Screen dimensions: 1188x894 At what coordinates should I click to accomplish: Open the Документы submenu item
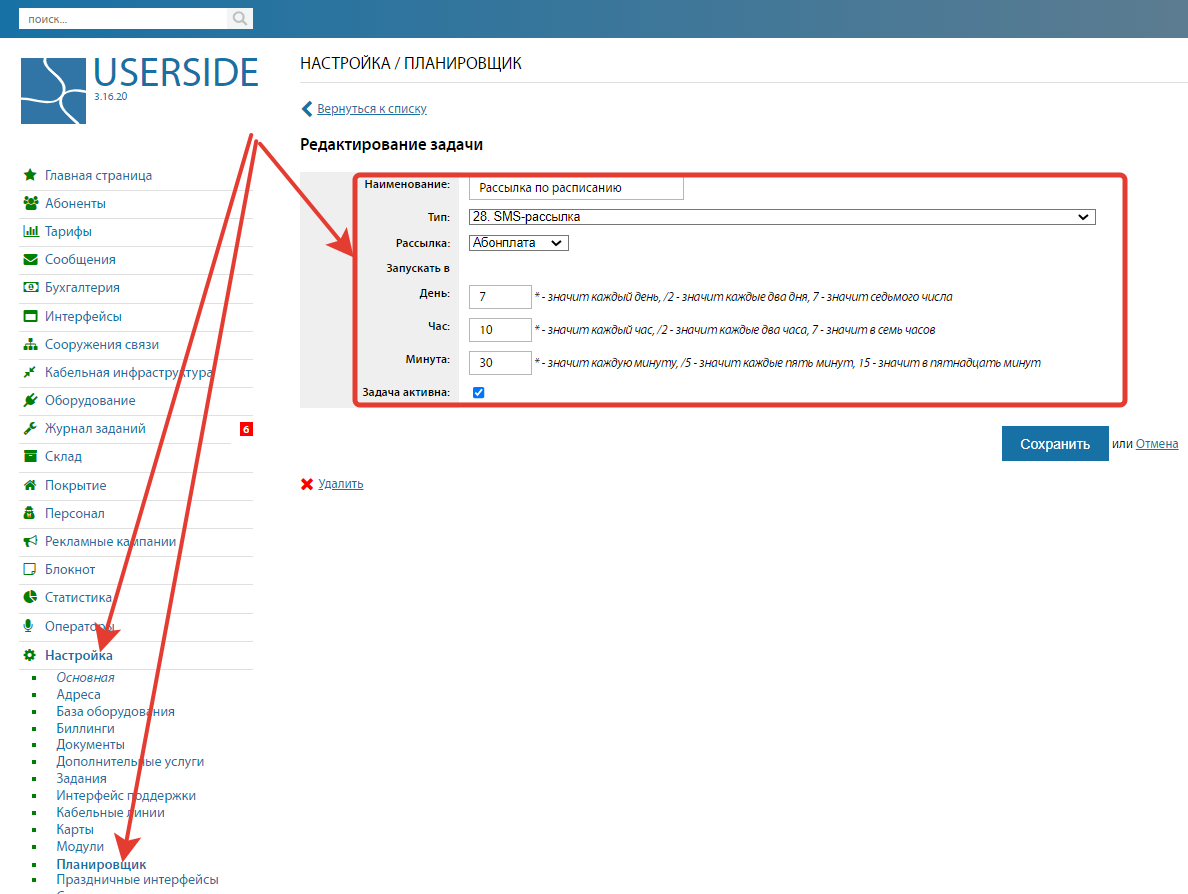tap(90, 745)
